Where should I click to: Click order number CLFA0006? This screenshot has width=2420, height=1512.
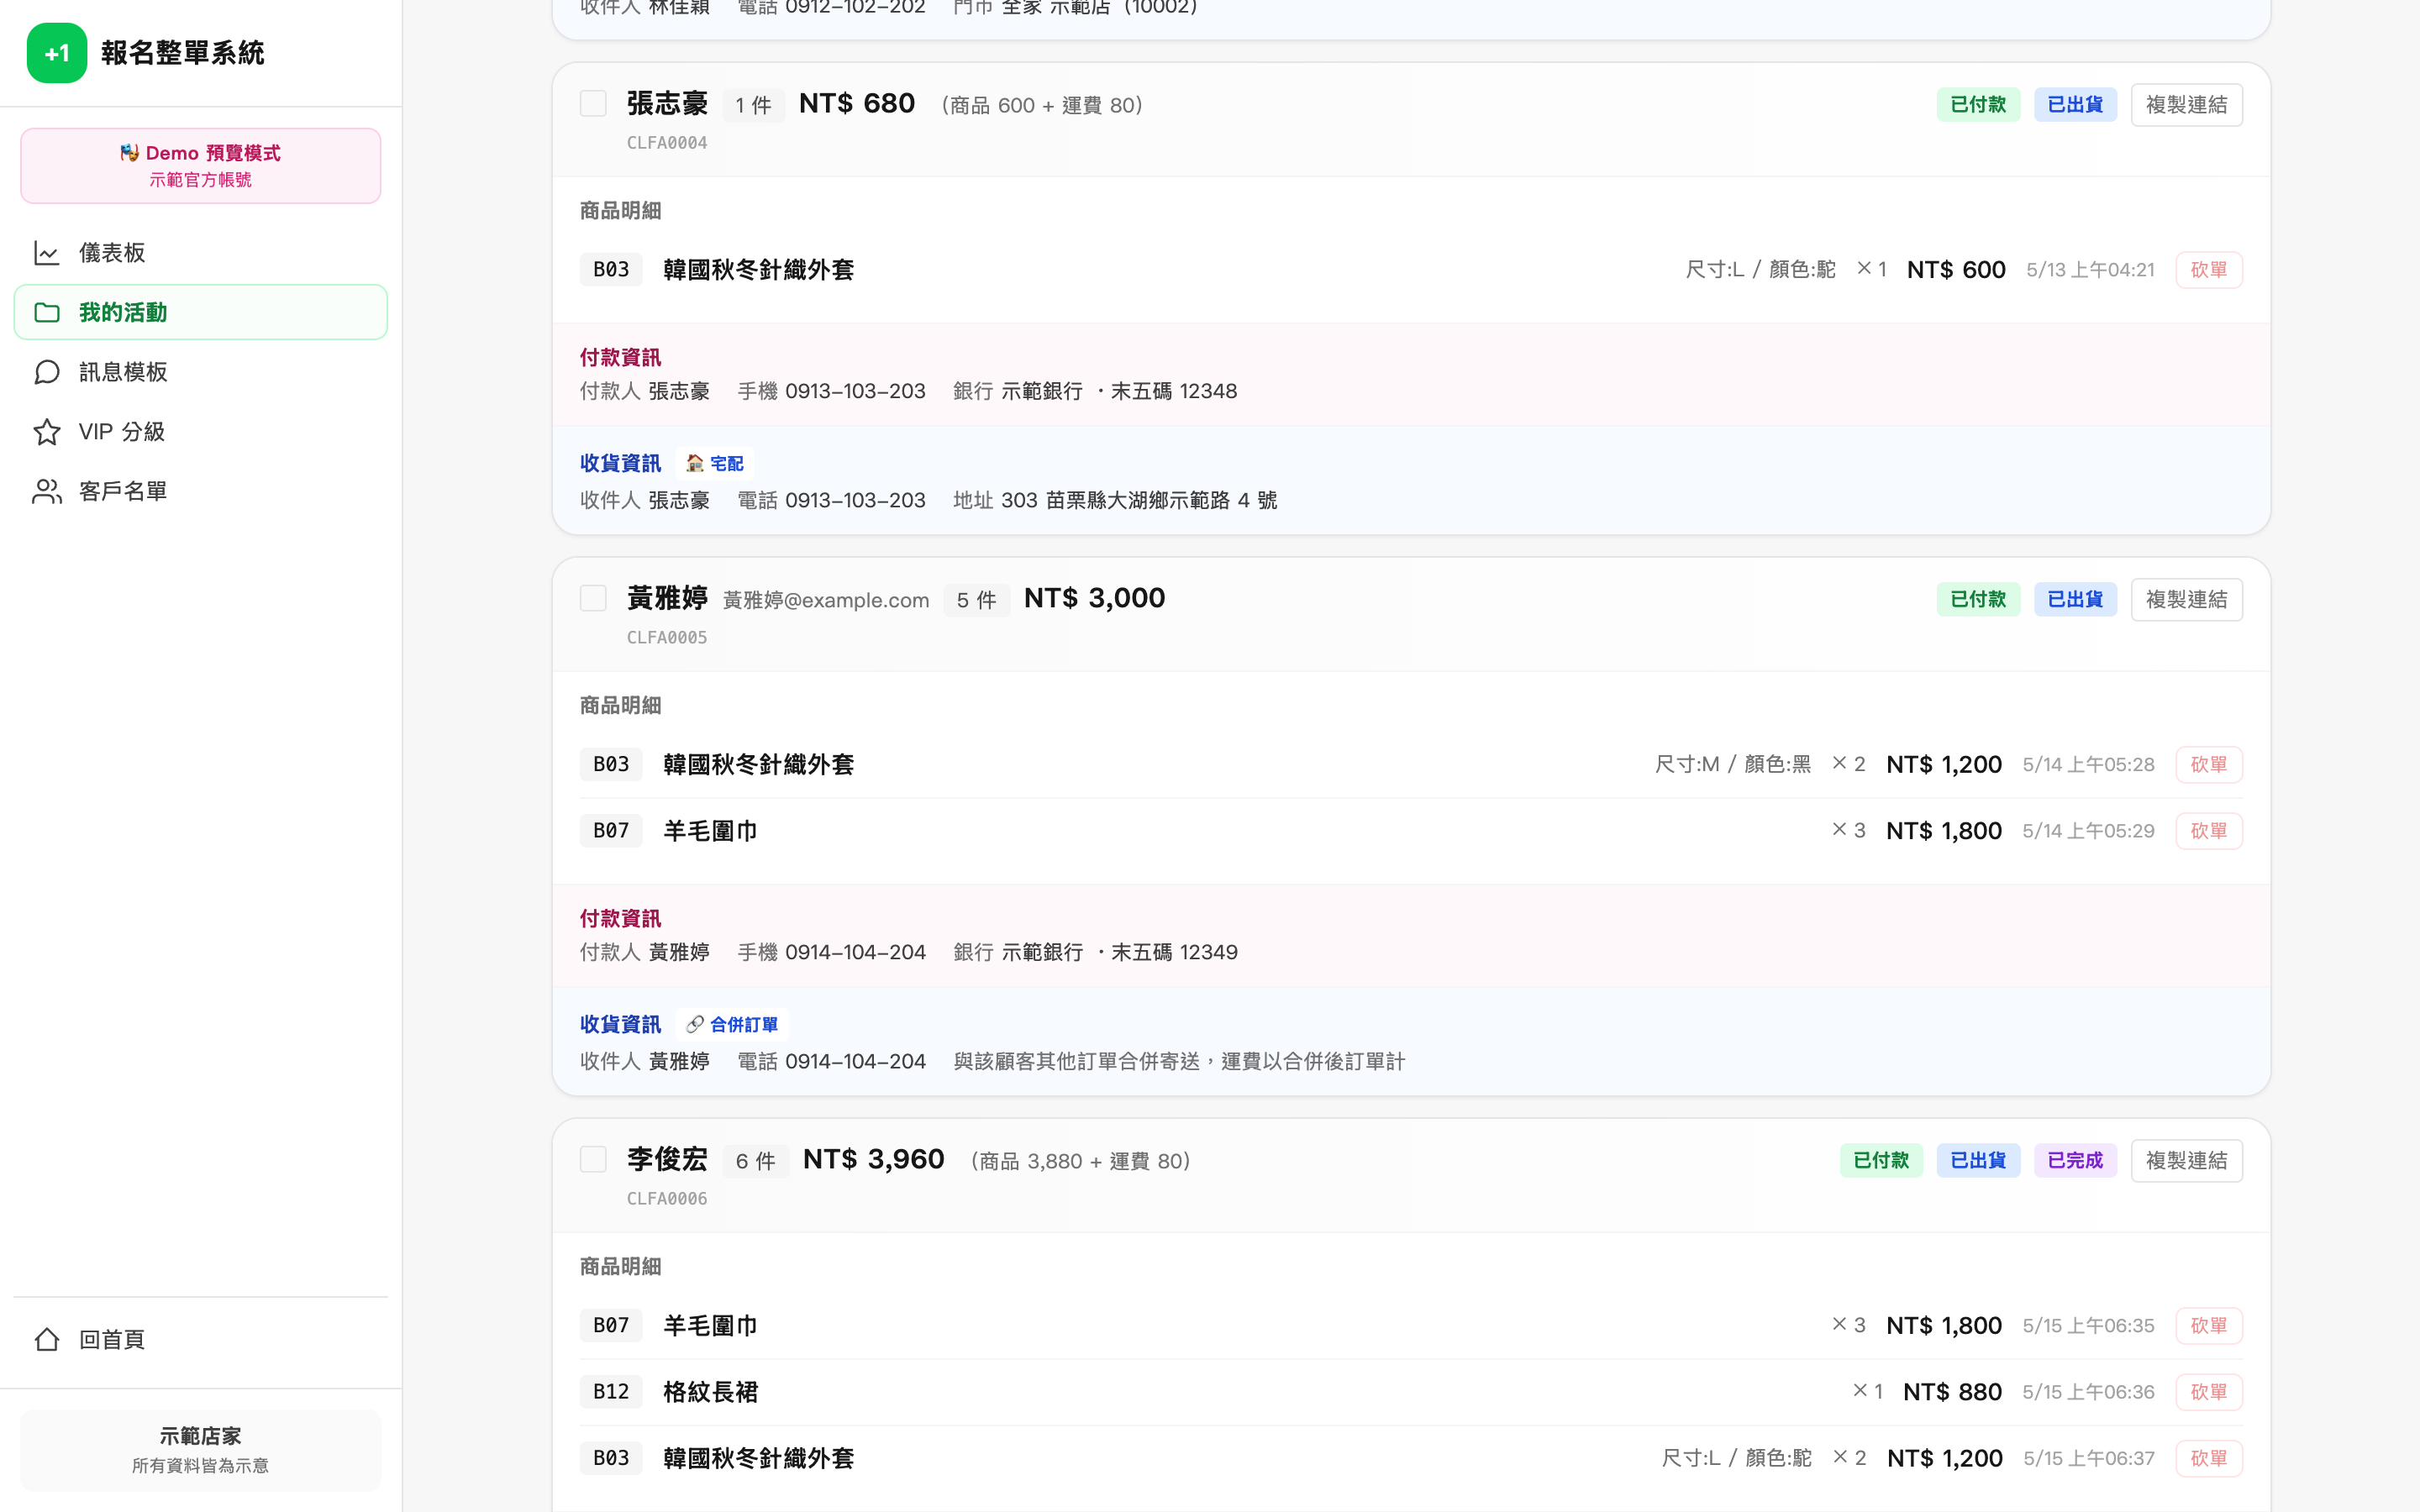coord(667,1198)
